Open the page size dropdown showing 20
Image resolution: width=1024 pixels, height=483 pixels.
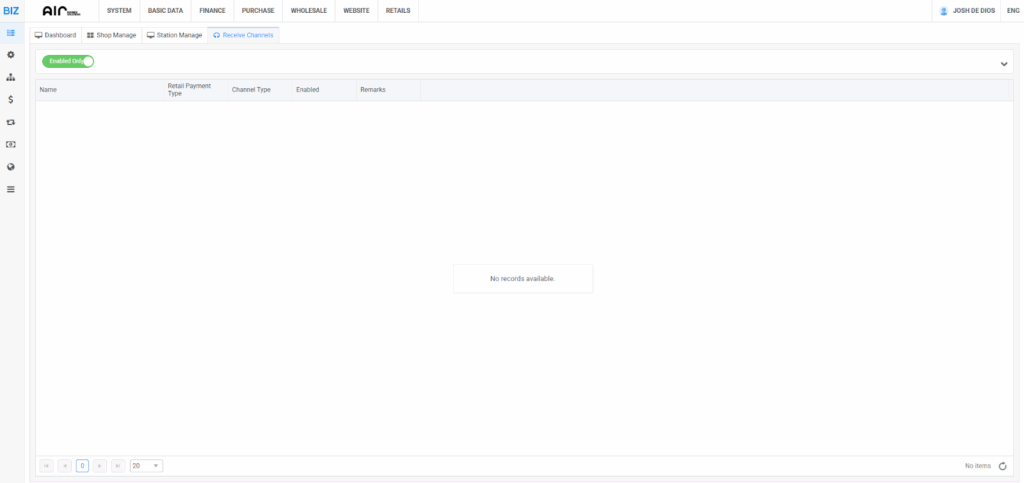pos(146,466)
